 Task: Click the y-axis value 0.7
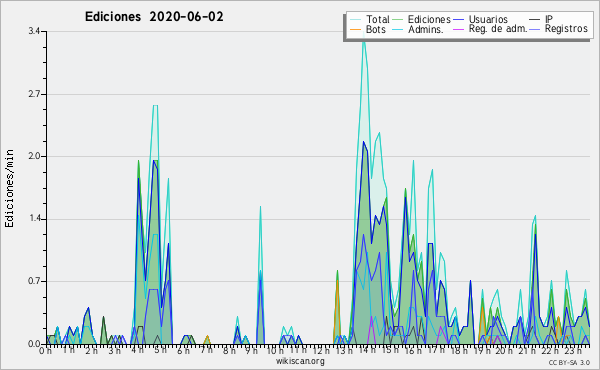pos(34,281)
